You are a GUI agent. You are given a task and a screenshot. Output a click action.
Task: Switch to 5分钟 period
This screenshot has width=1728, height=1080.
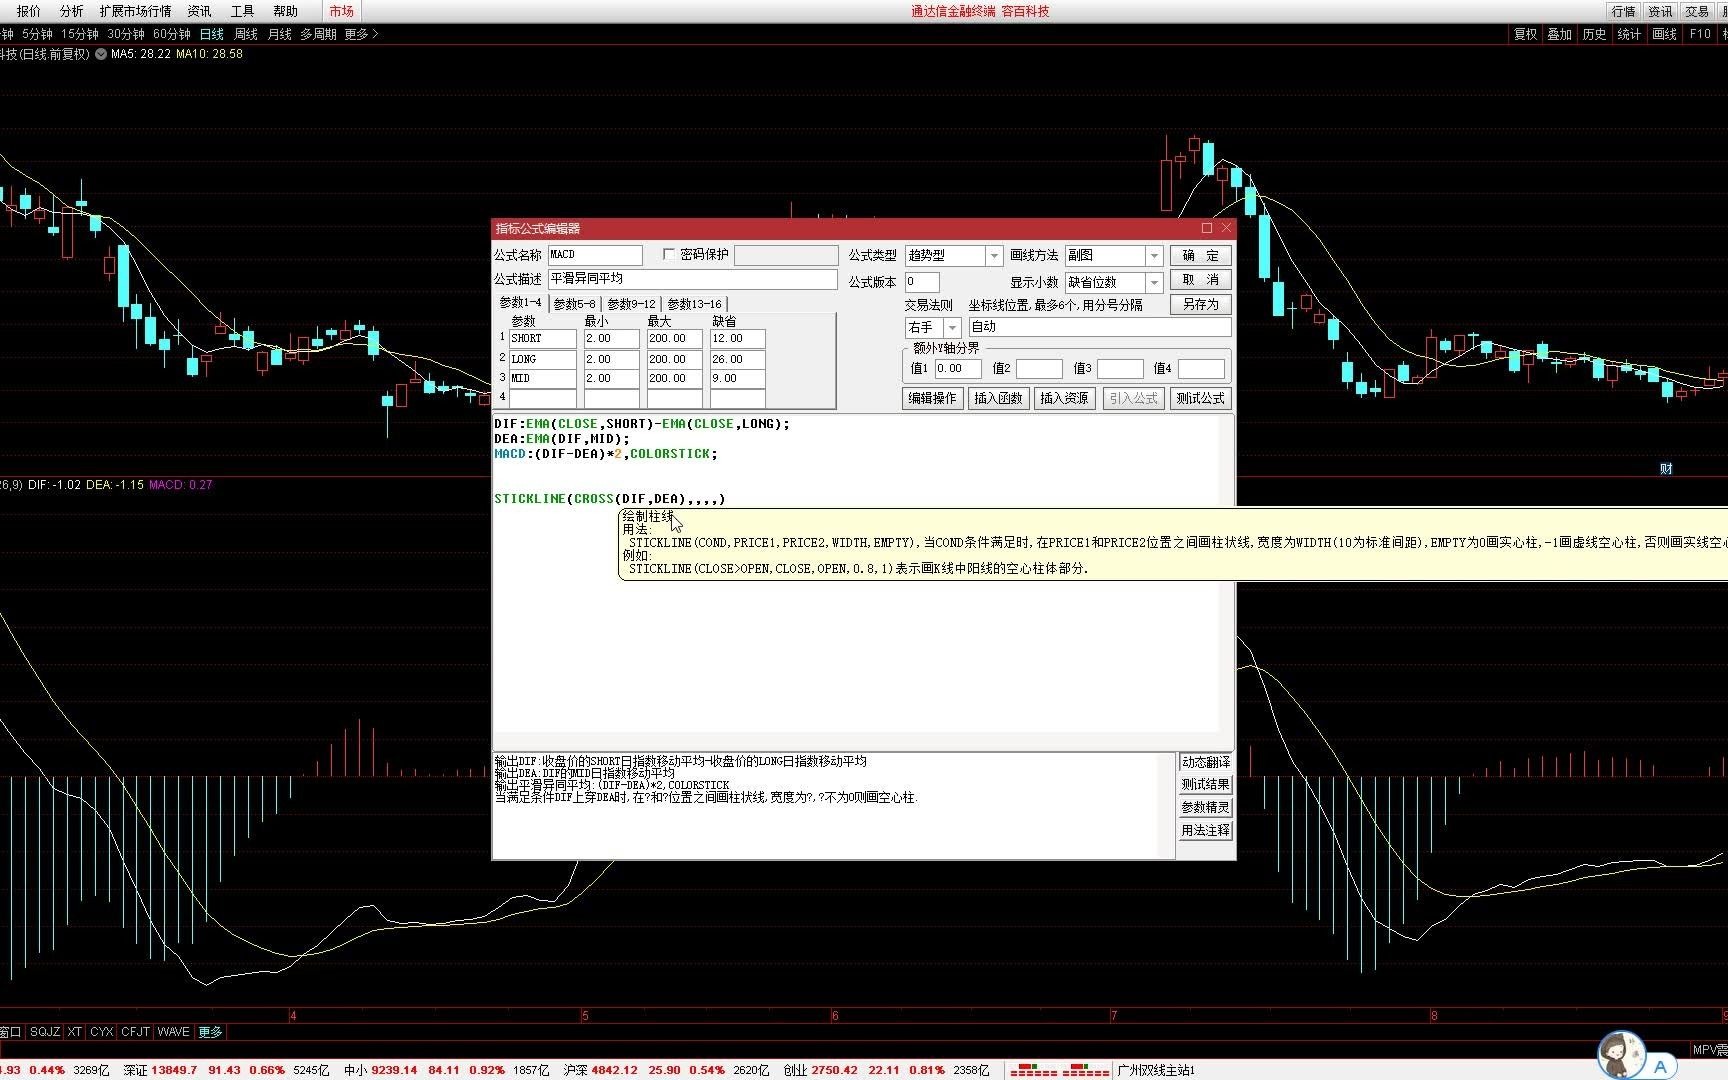tap(38, 34)
